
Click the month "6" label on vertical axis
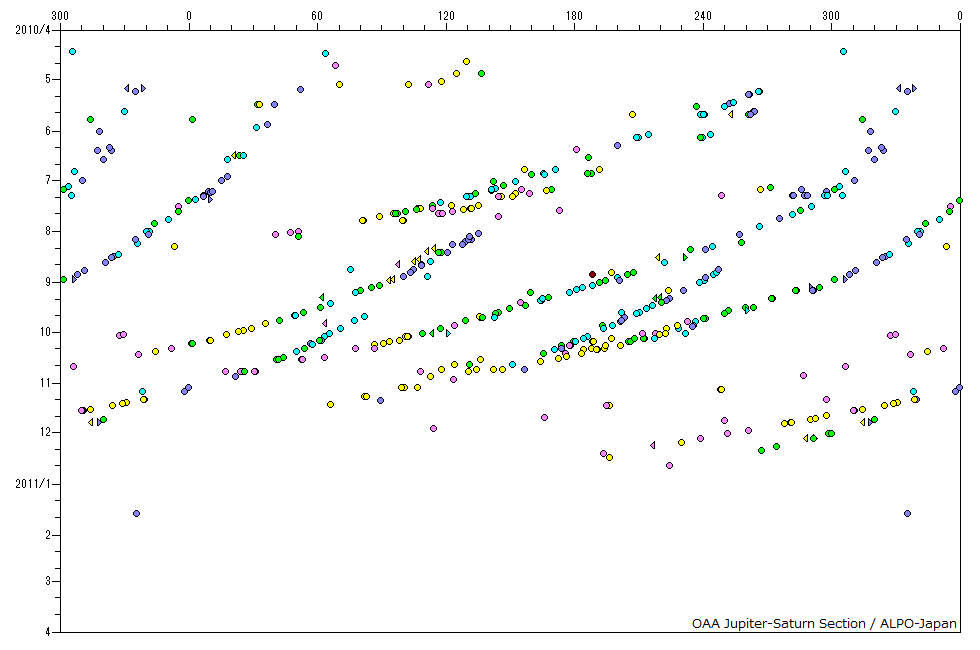[48, 131]
